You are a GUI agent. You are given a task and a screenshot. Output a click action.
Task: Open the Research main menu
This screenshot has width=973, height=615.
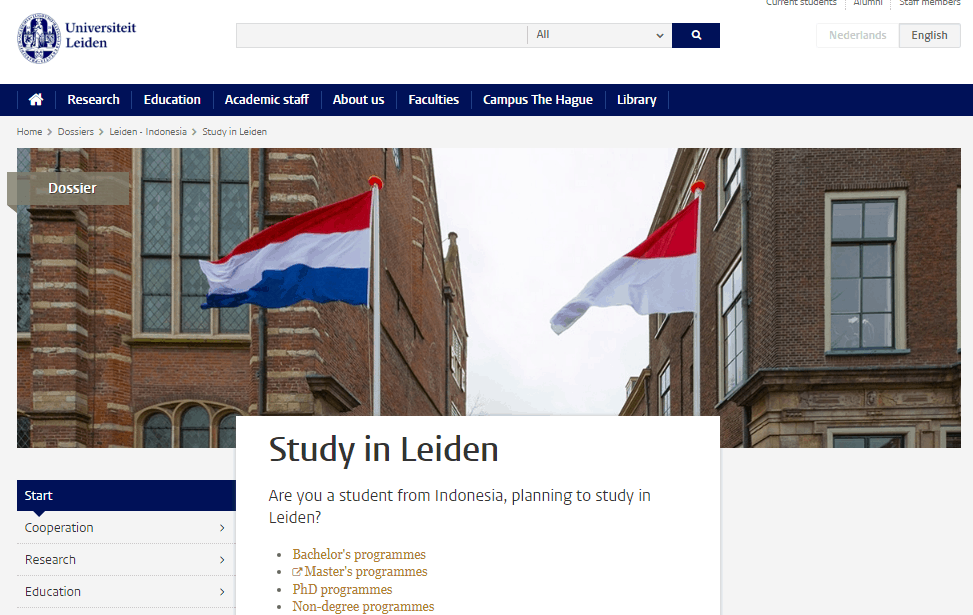93,99
